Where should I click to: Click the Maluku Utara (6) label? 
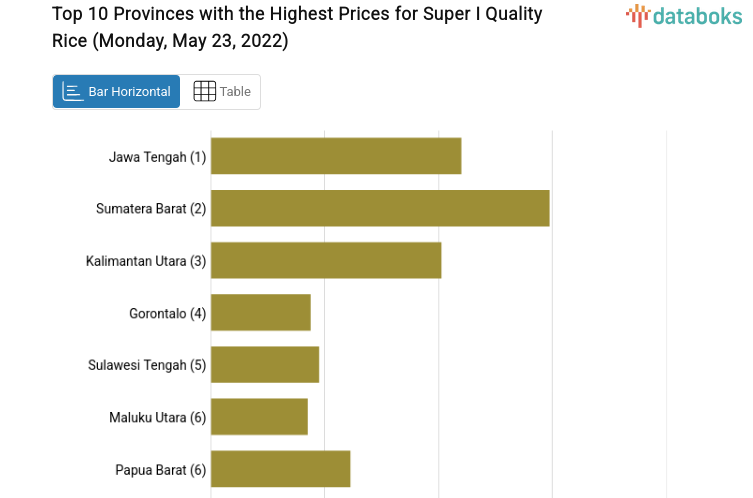[x=157, y=417]
